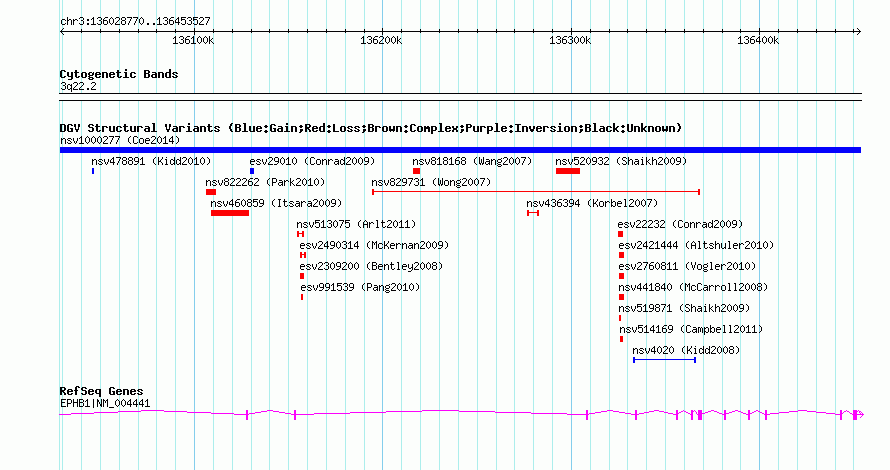Click nsv513075 (Arlt2011) label

pyautogui.click(x=356, y=224)
